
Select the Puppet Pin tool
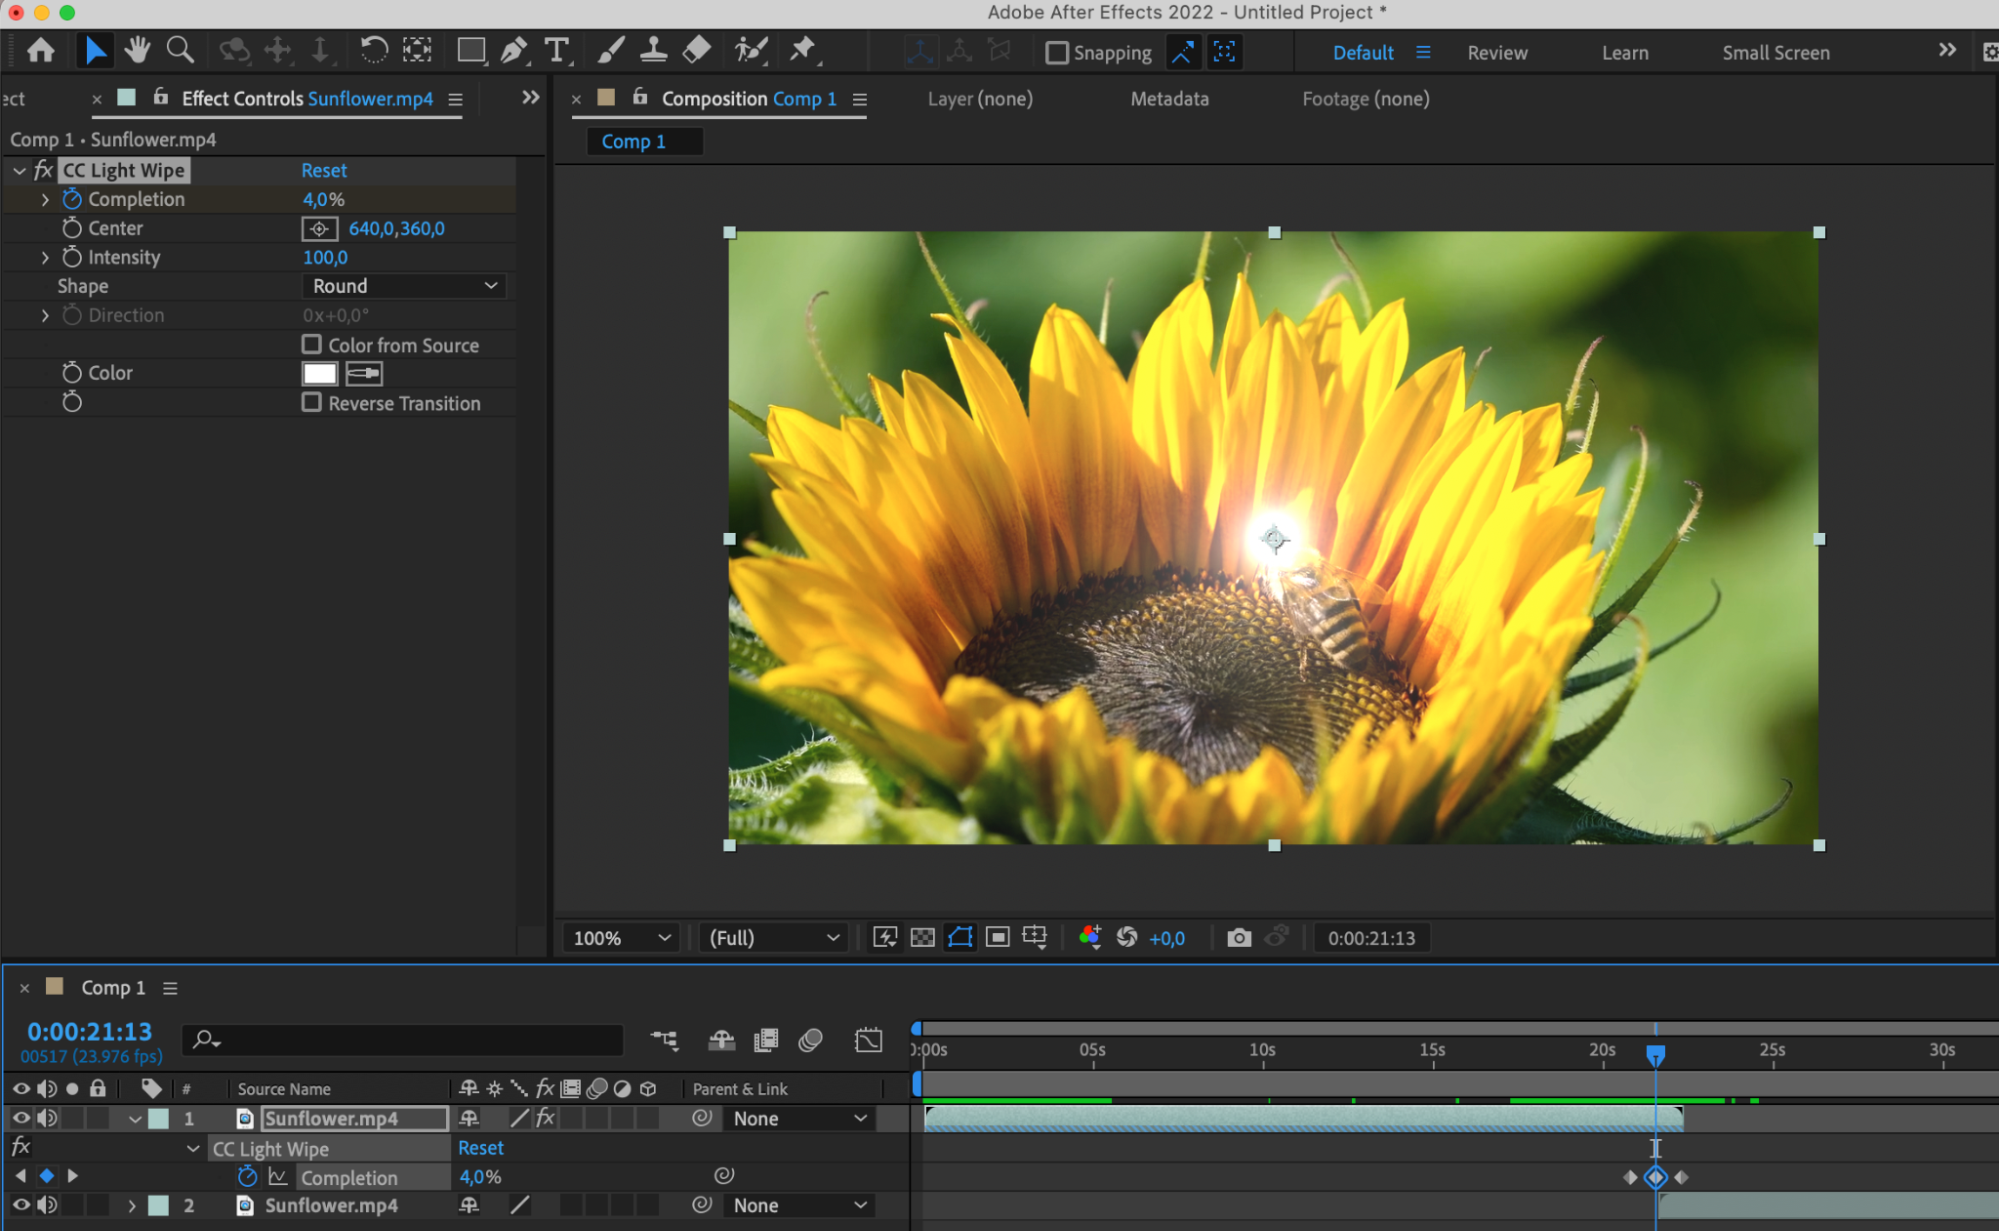click(x=802, y=50)
